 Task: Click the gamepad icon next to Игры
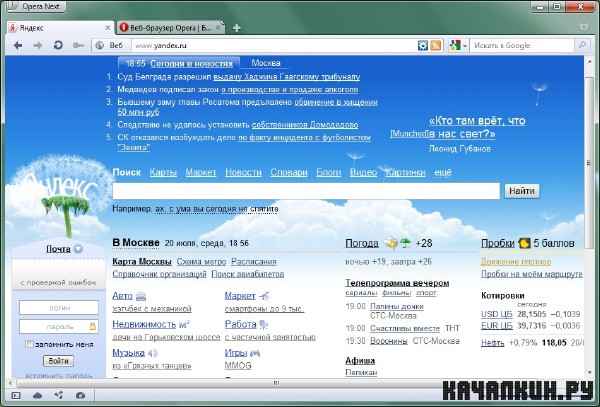coord(255,353)
